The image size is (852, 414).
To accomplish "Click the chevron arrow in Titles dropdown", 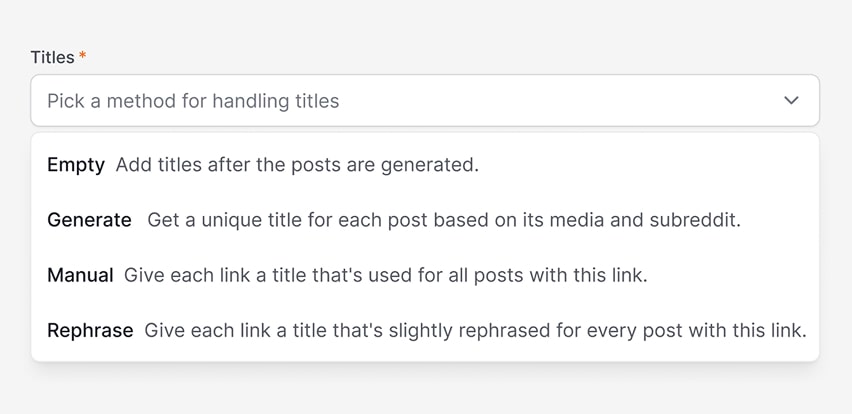I will 791,101.
